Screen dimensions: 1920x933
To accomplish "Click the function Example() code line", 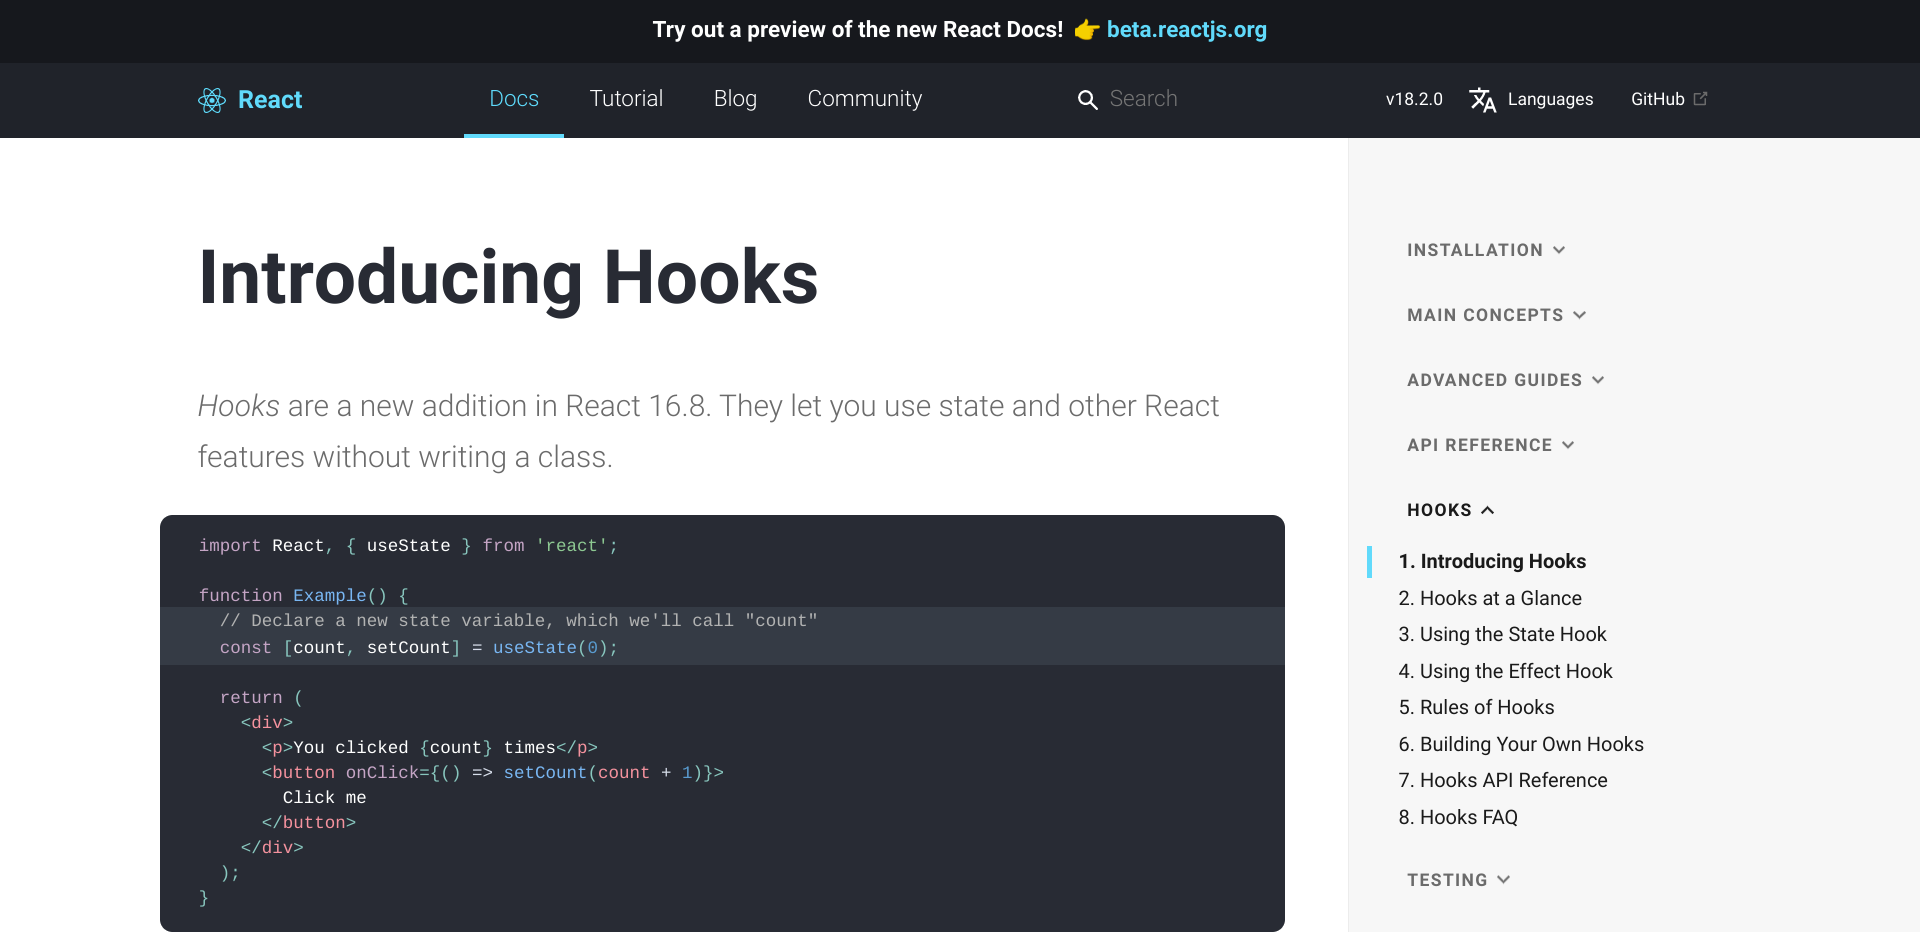I will point(303,596).
